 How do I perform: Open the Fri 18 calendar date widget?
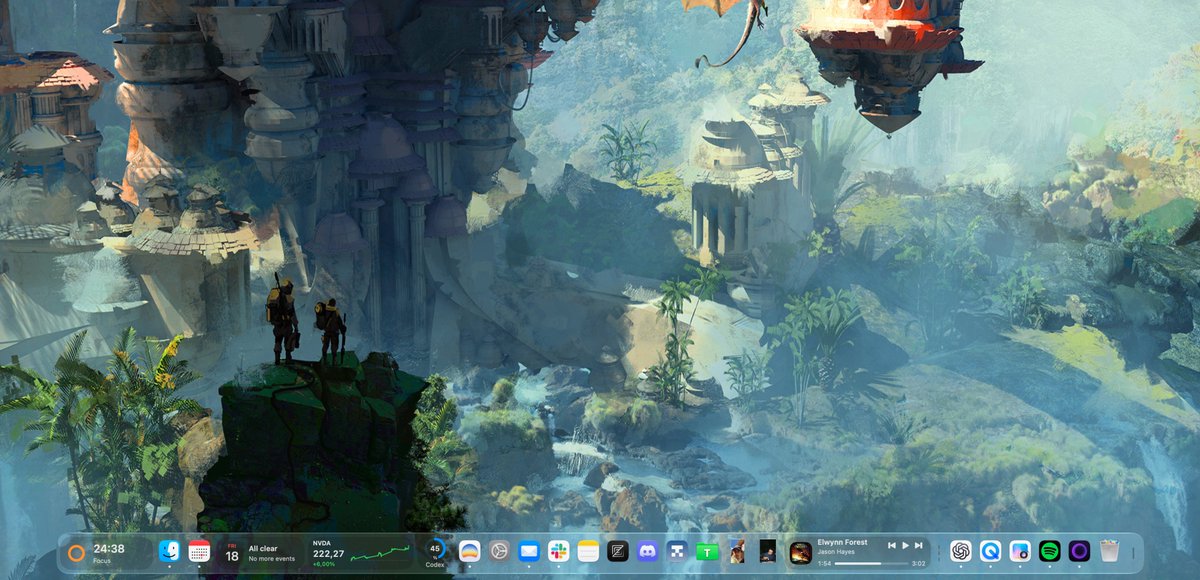232,553
